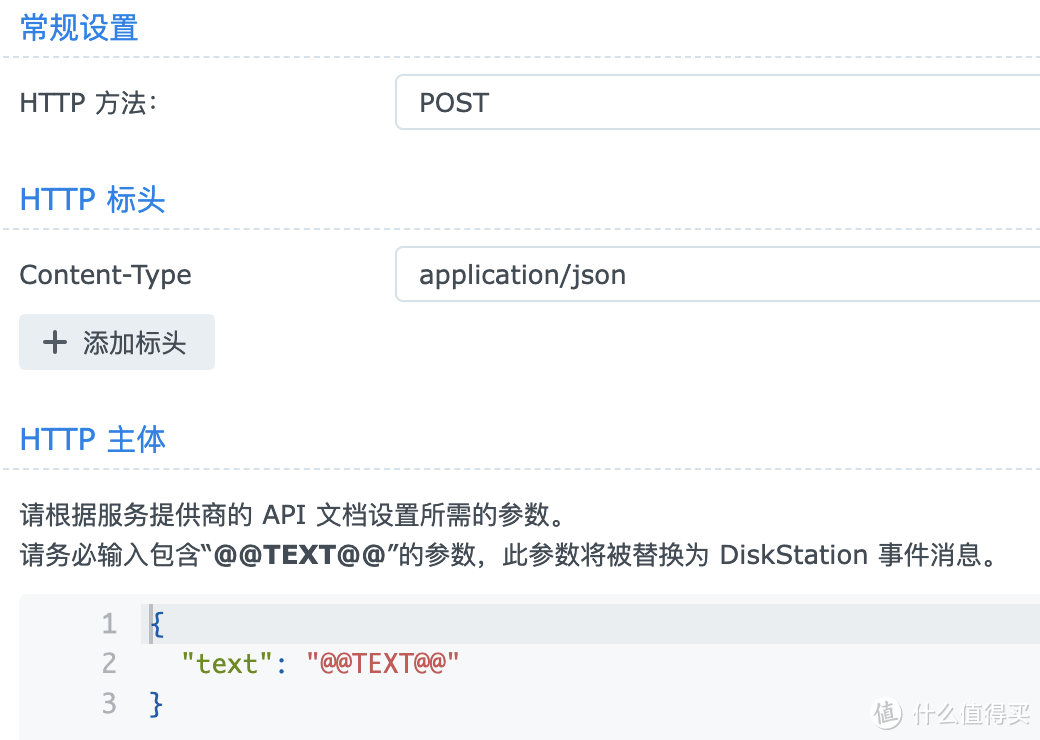Image resolution: width=1040 pixels, height=740 pixels.
Task: Click bold @@TEXT@@ in the instructions
Action: (x=299, y=555)
